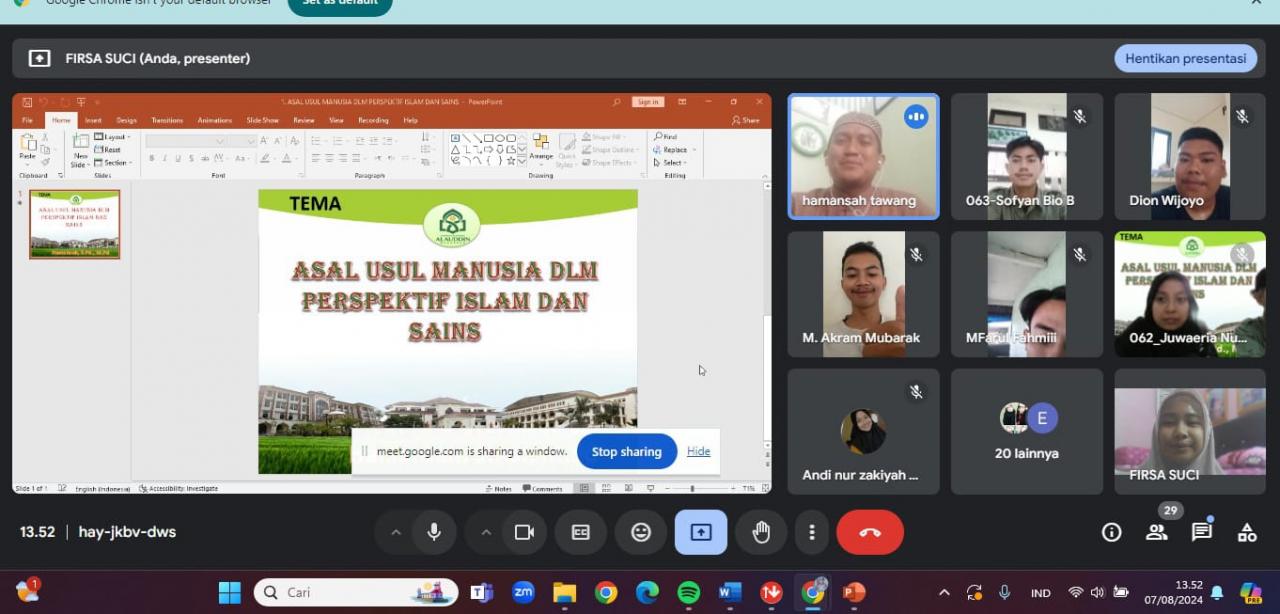Leave the call with red hangup button

[869, 532]
